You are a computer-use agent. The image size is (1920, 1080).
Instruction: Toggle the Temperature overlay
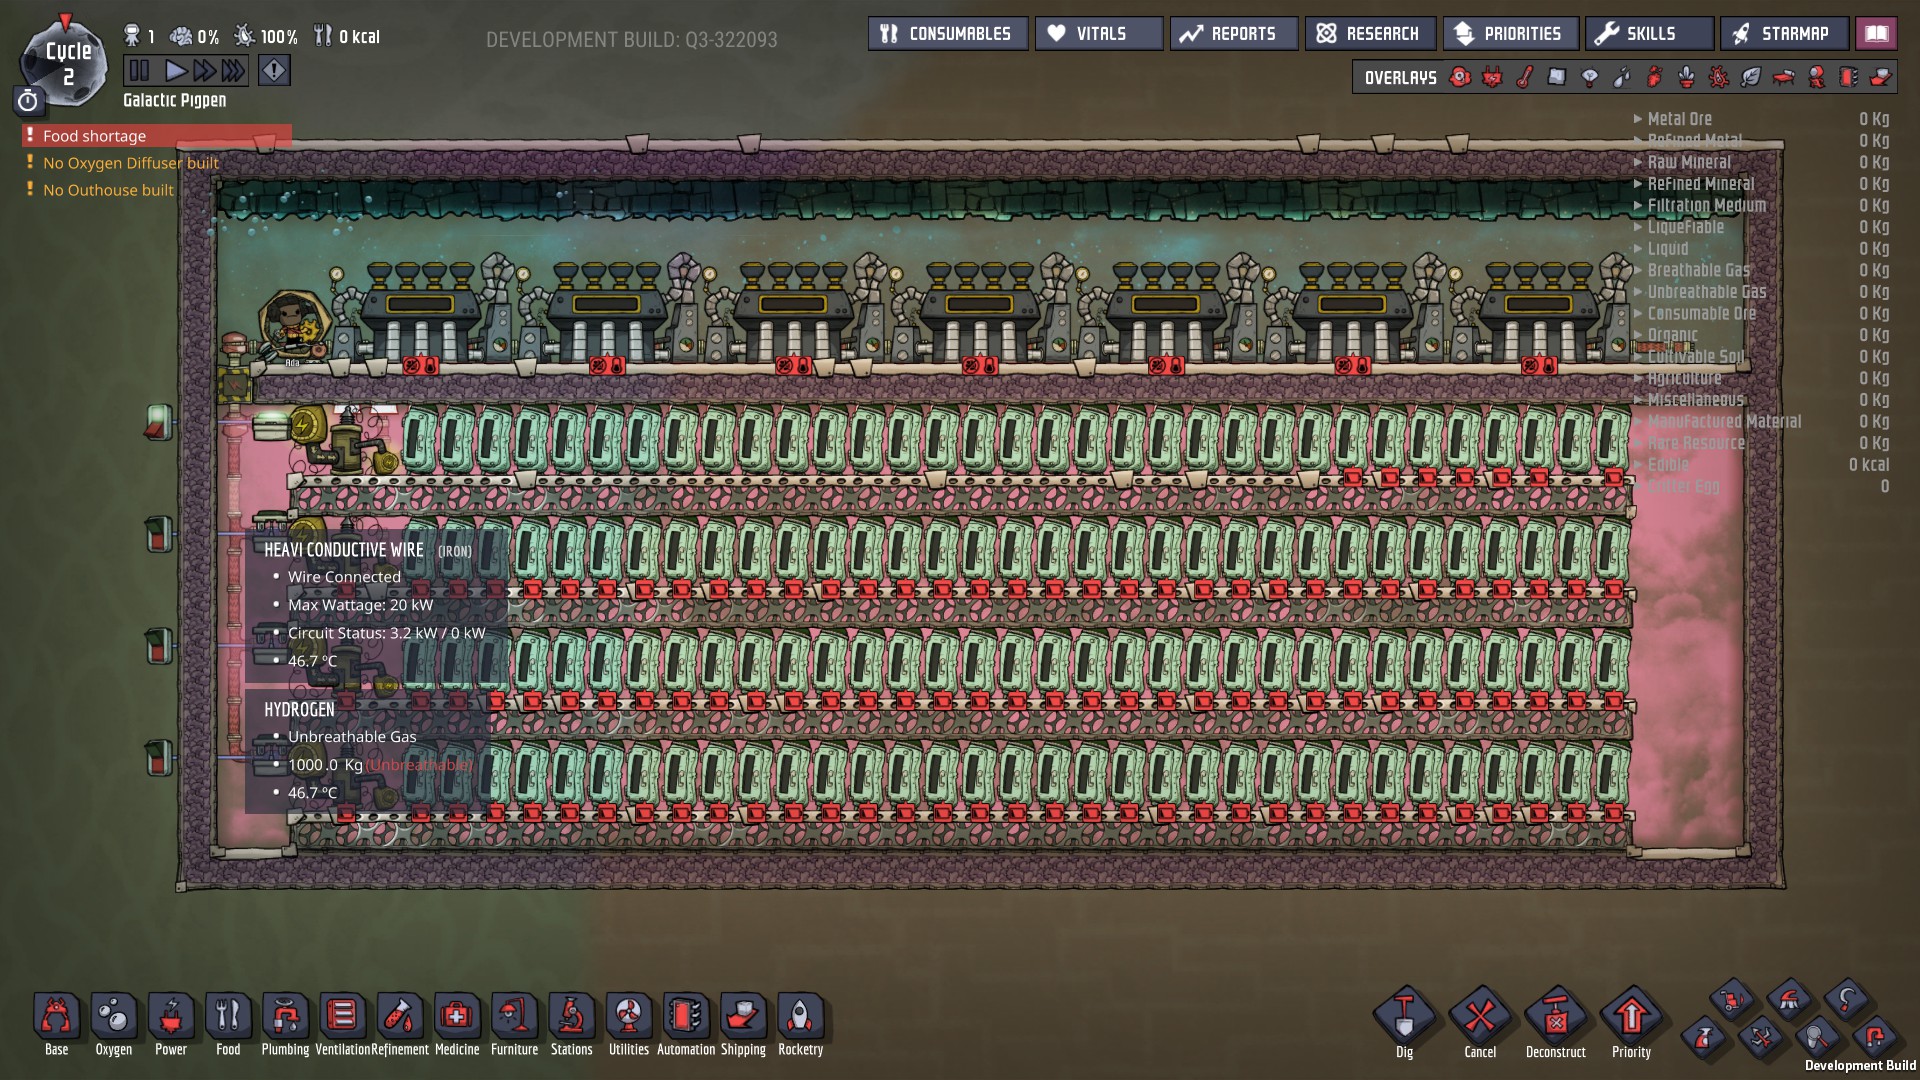[x=1525, y=77]
